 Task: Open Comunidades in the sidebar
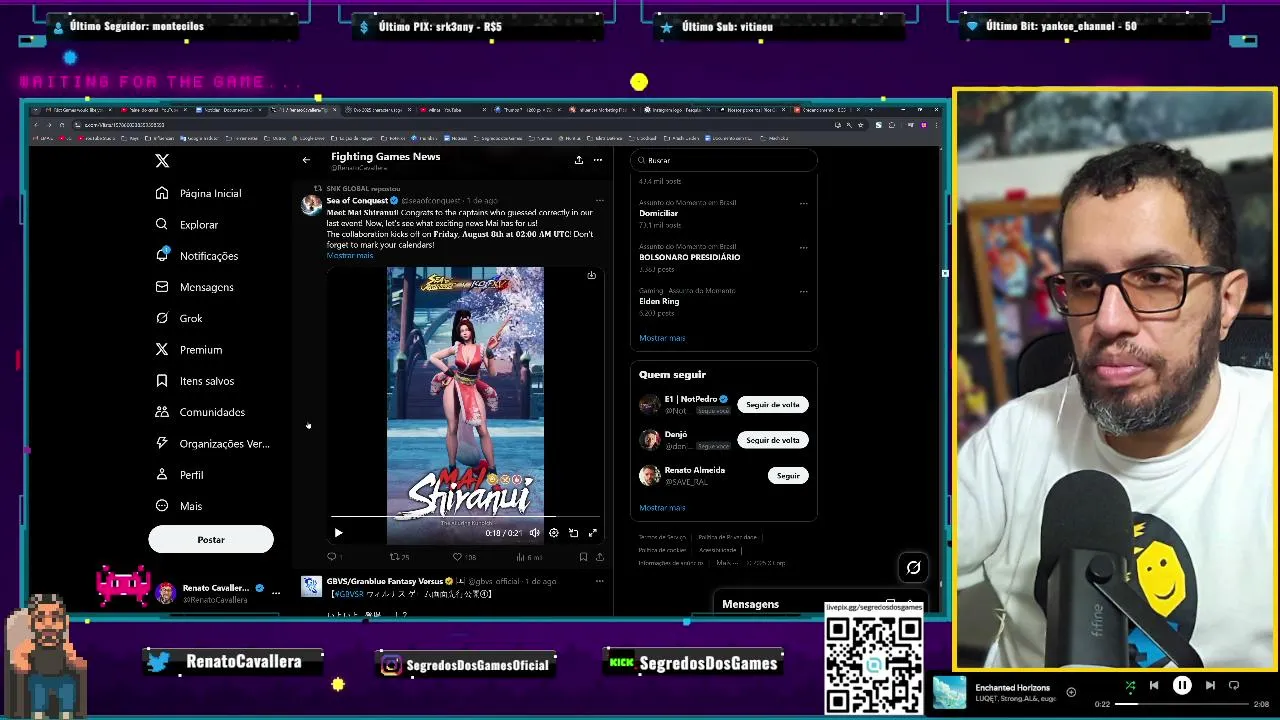pyautogui.click(x=200, y=412)
